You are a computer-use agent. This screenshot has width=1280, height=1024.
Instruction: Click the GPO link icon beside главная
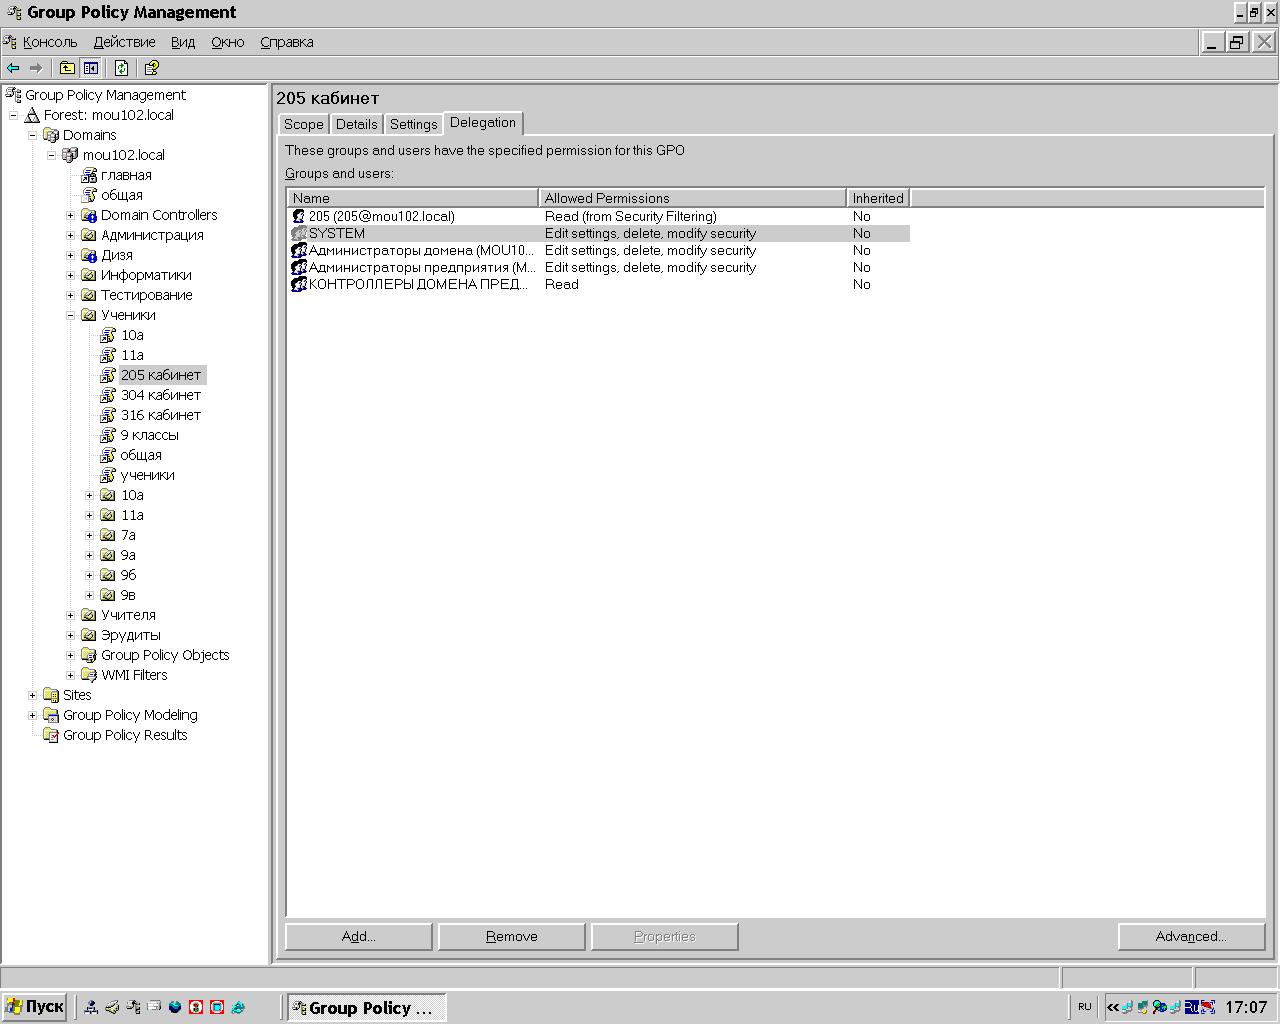coord(89,175)
